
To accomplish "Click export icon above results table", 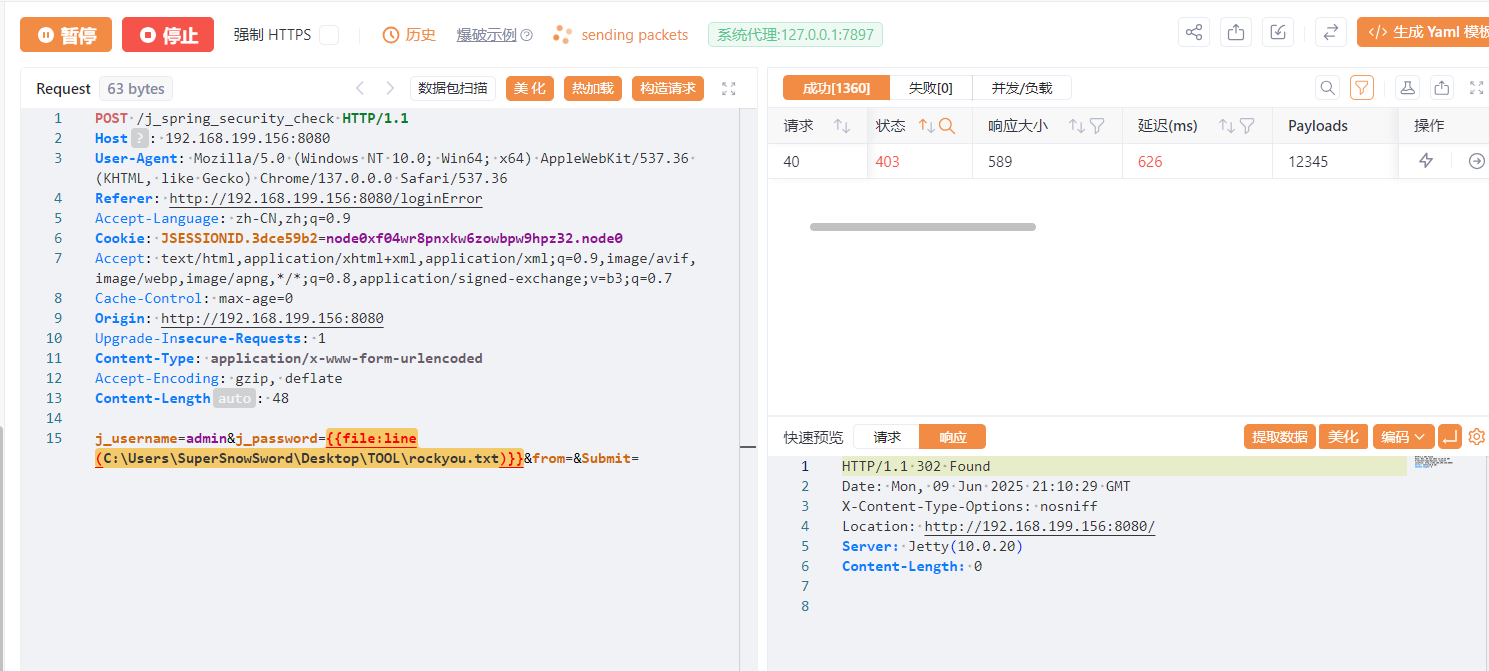I will [1441, 88].
